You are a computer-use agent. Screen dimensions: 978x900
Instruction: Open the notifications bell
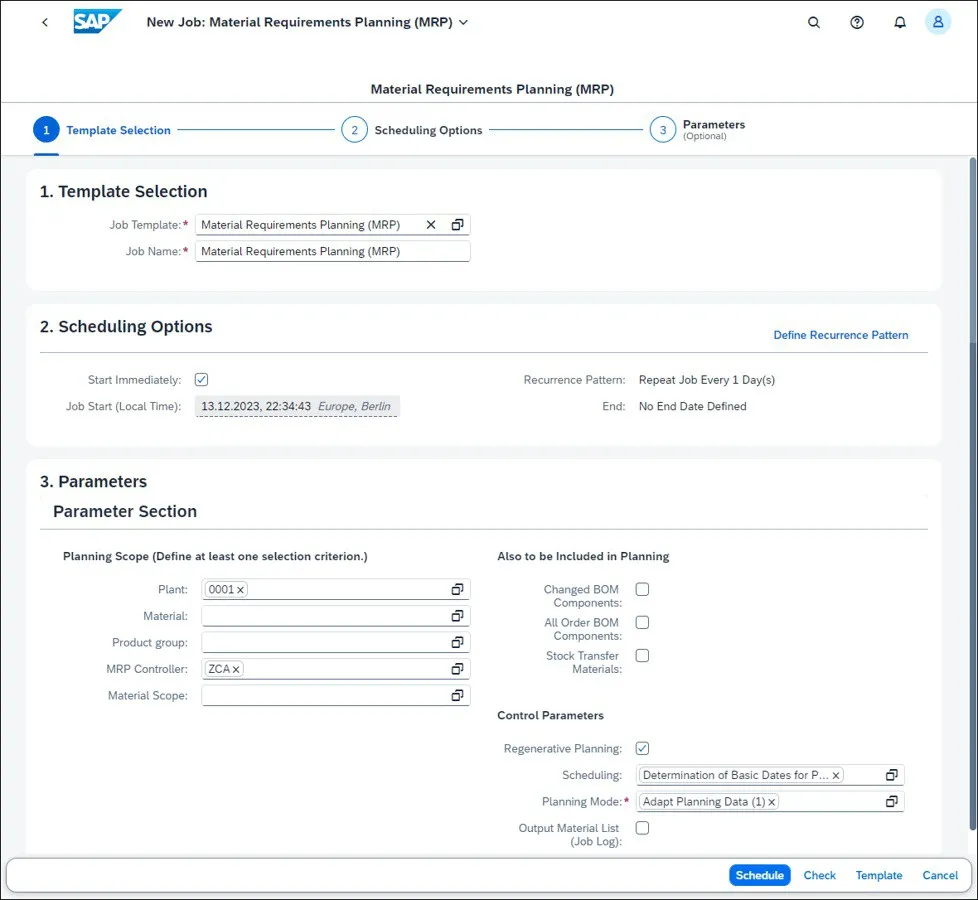coord(899,22)
